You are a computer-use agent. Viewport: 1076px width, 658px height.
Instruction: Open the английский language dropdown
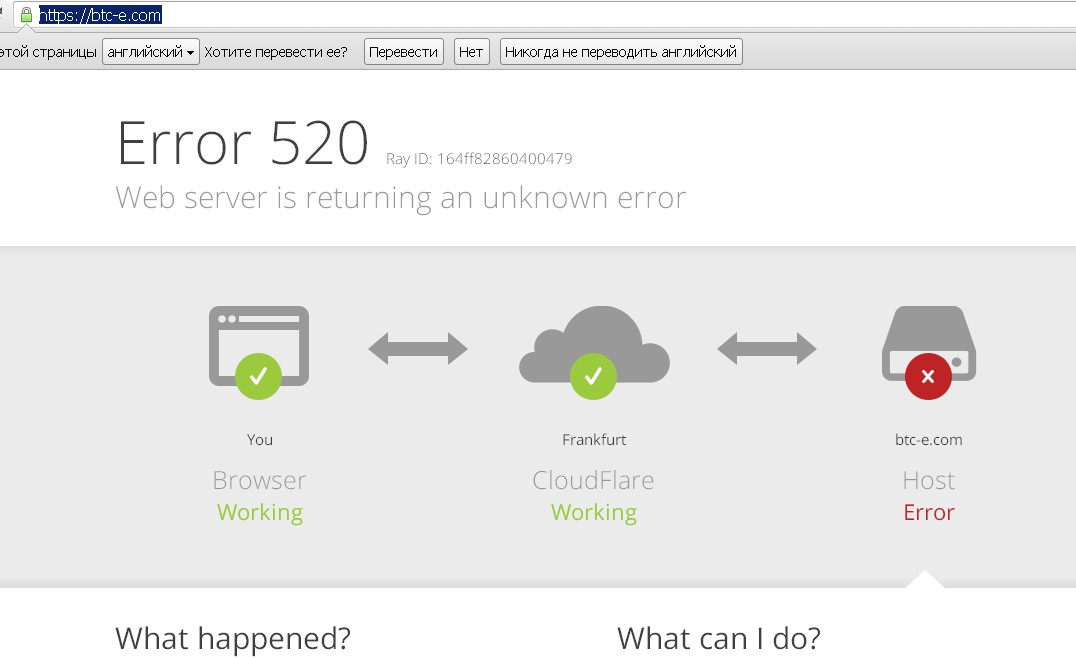click(151, 52)
